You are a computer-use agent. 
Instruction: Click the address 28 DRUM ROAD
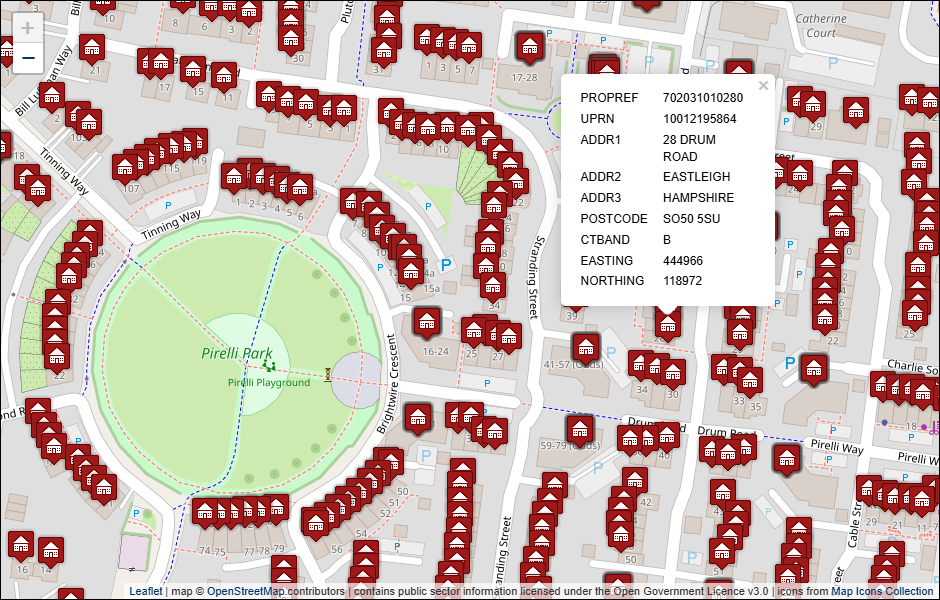pos(689,148)
